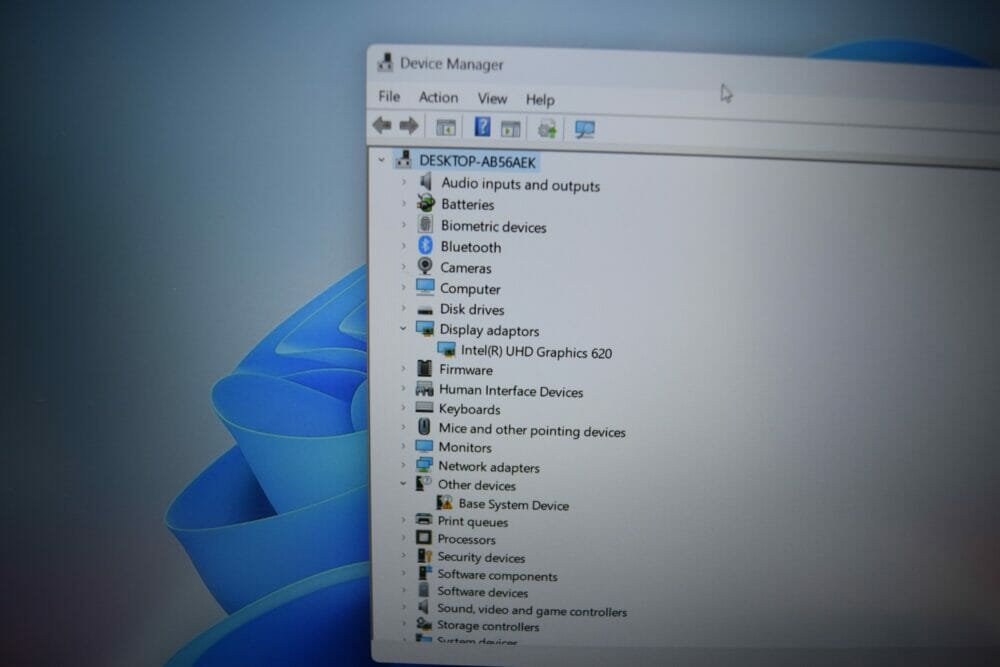Select the DESKTOP-AB56AEK computer name
Viewport: 1000px width, 667px height.
click(x=477, y=162)
